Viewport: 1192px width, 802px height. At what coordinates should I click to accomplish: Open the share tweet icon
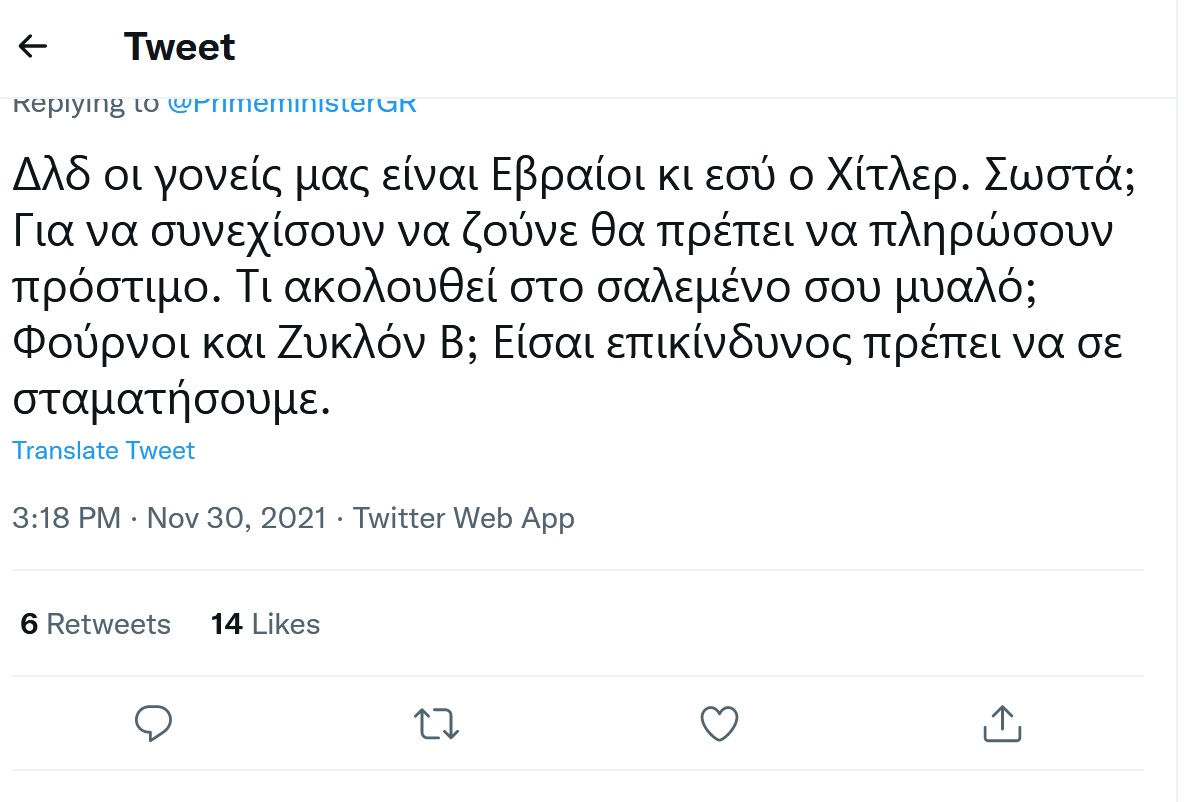pyautogui.click(x=1002, y=724)
